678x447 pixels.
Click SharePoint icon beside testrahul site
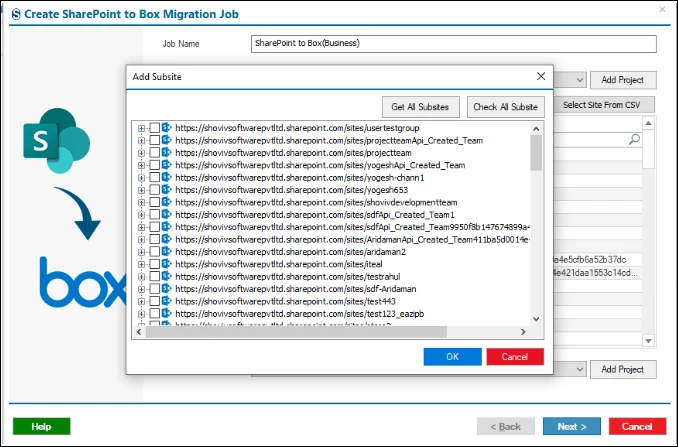(166, 276)
